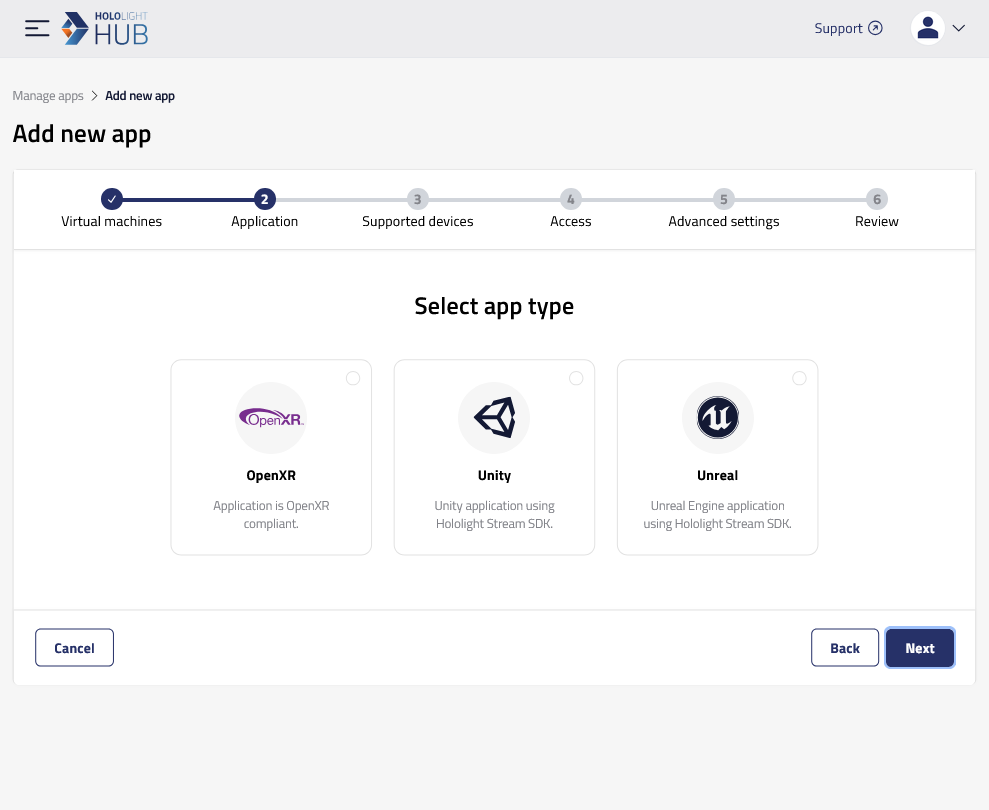The height and width of the screenshot is (810, 989).
Task: Click the Next button
Action: click(920, 648)
